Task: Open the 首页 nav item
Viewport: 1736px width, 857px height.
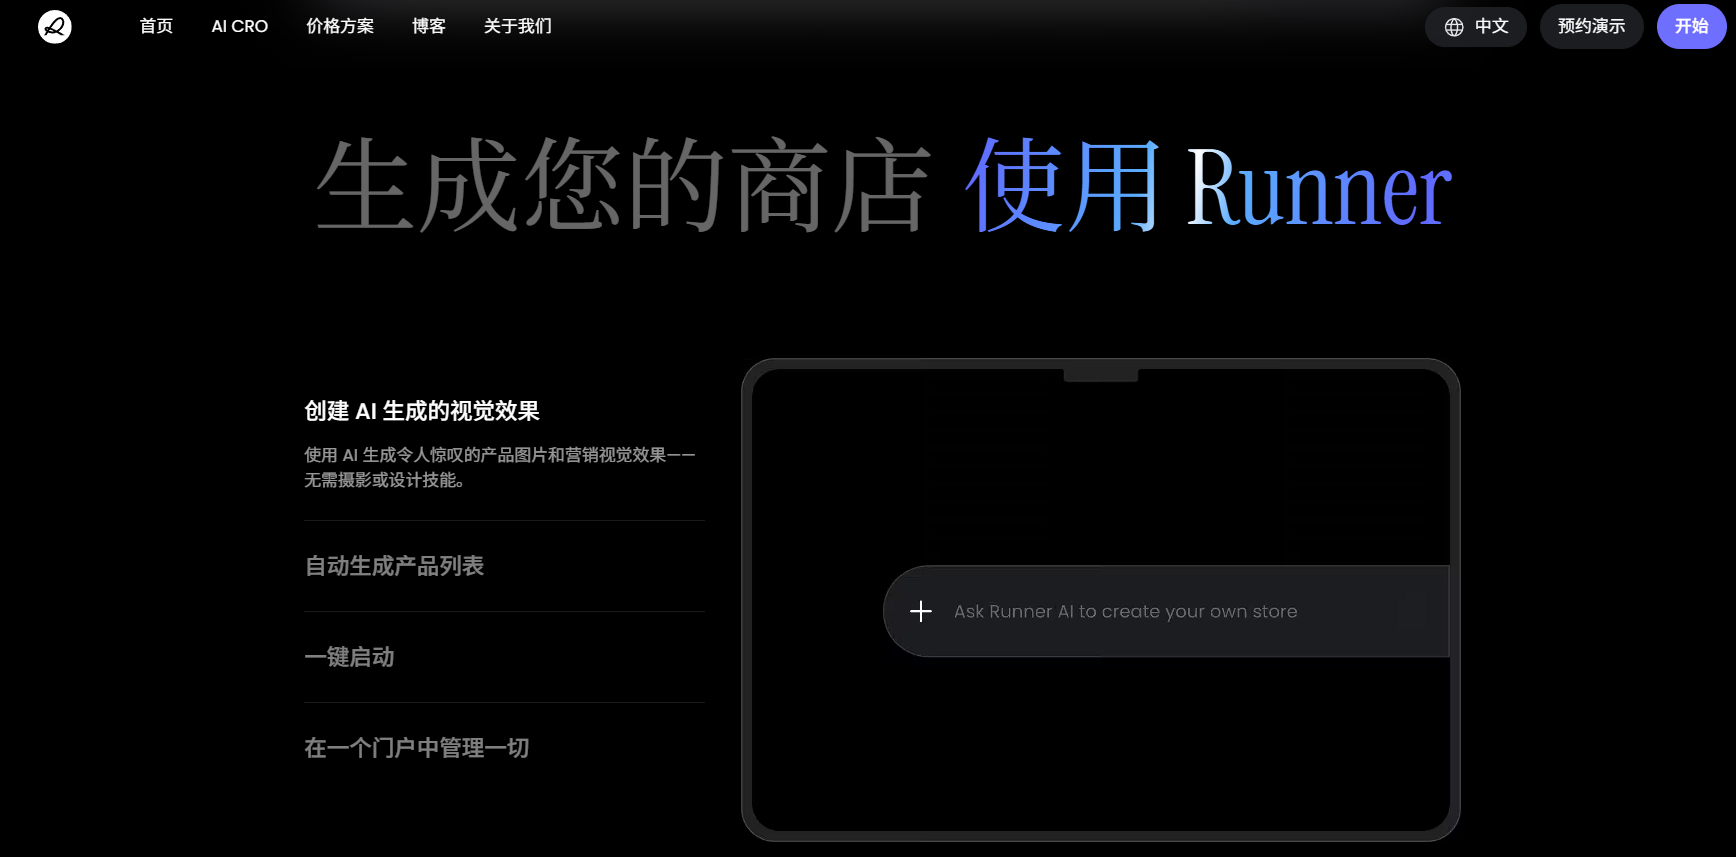Action: pos(156,26)
